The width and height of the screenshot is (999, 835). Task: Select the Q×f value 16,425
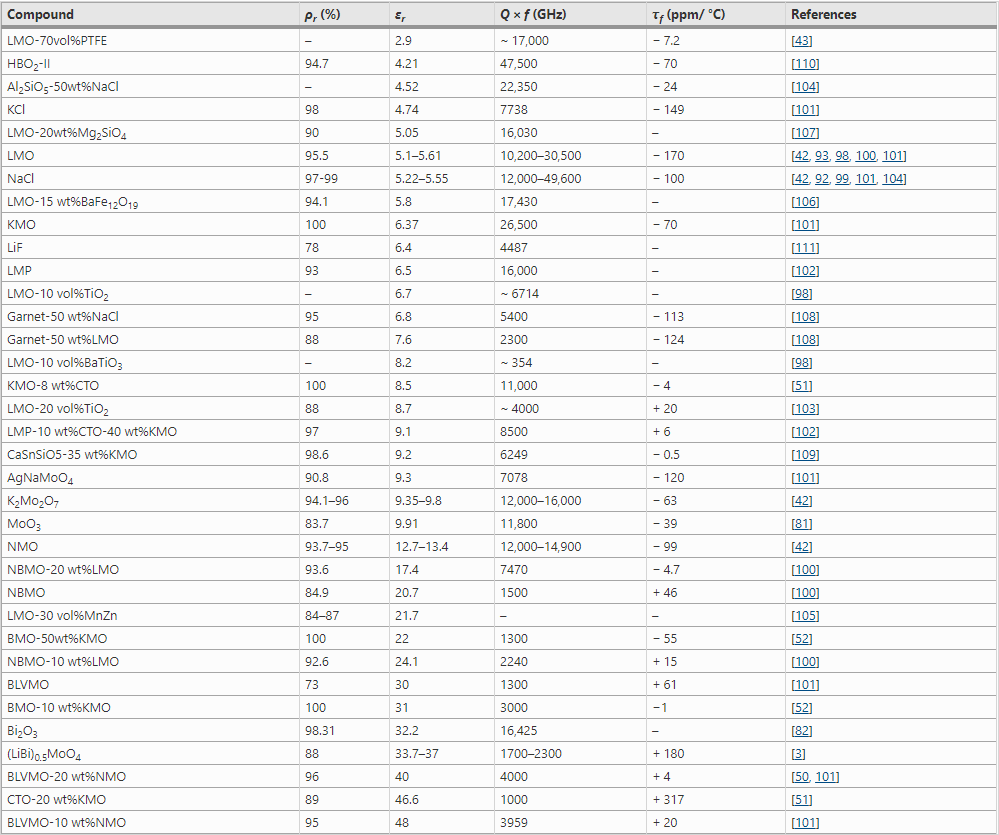(519, 731)
